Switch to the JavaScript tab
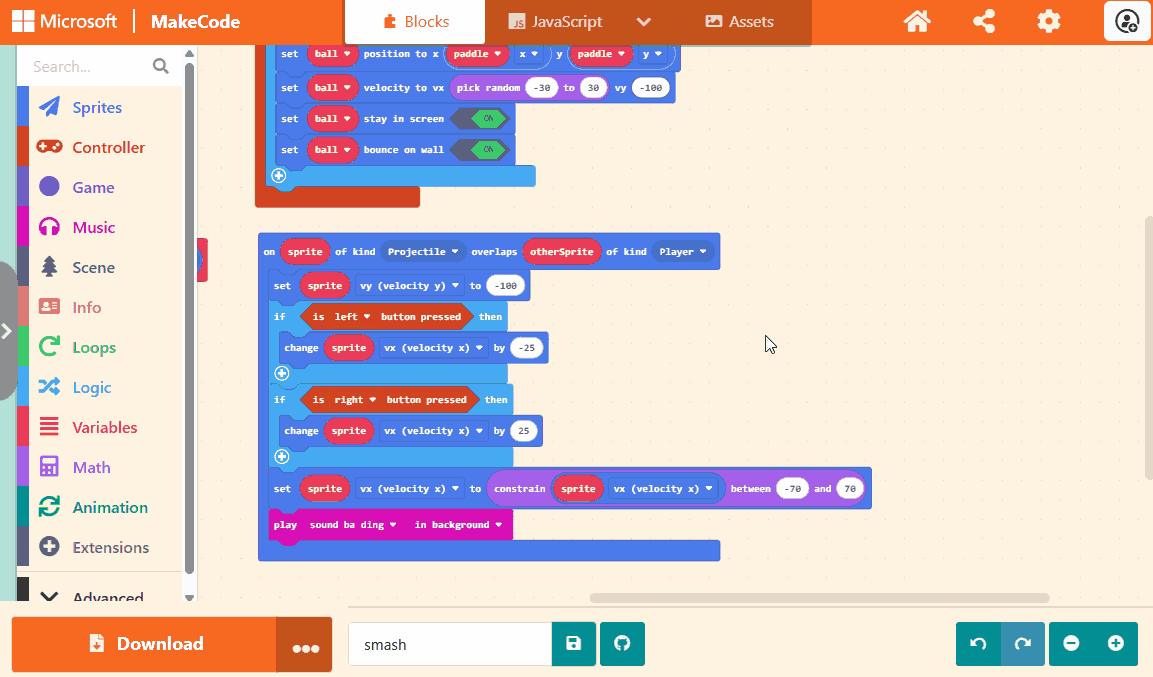 click(x=555, y=22)
